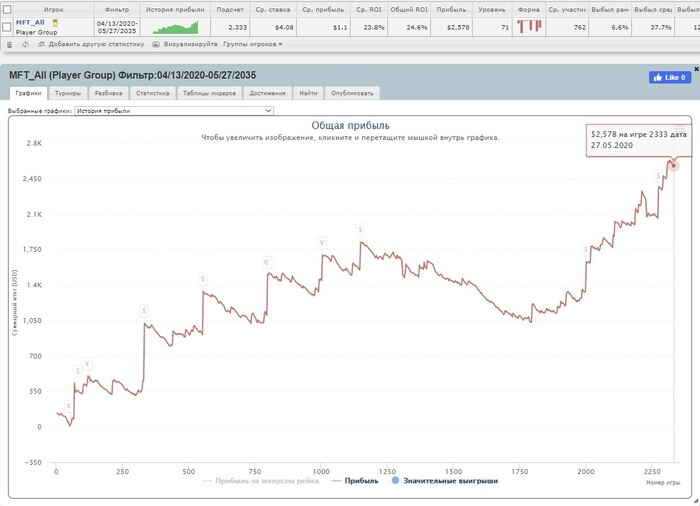Image resolution: width=700 pixels, height=506 pixels.
Task: Sort by Ср. ROI column header
Action: point(369,9)
